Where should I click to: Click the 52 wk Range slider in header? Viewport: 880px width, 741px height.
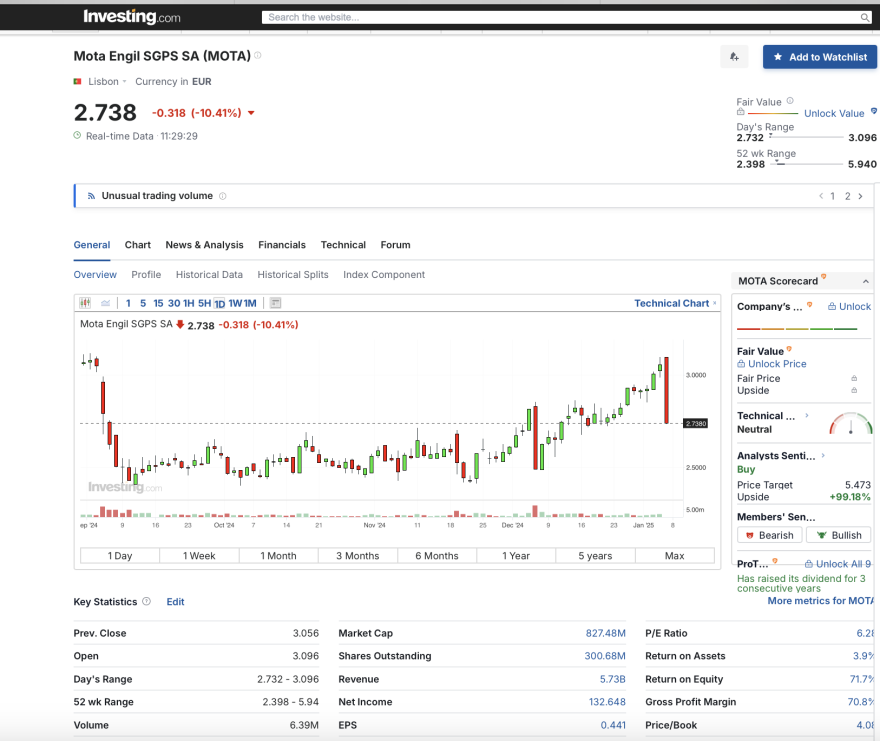806,164
